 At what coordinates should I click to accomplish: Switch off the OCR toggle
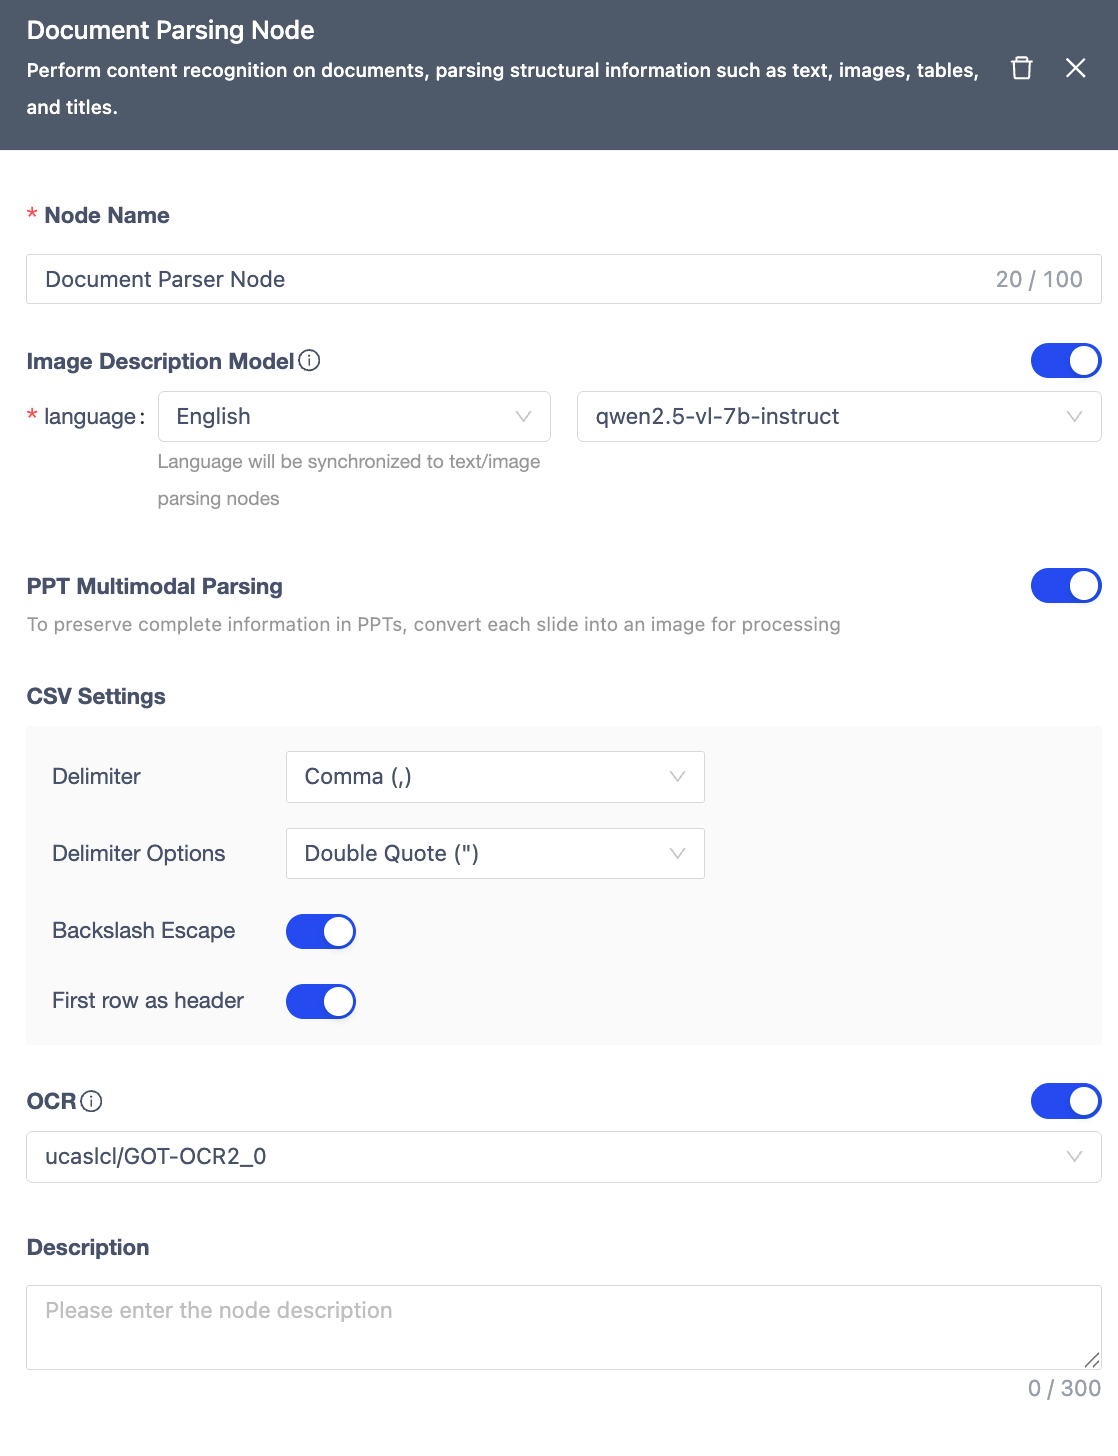(x=1065, y=1101)
